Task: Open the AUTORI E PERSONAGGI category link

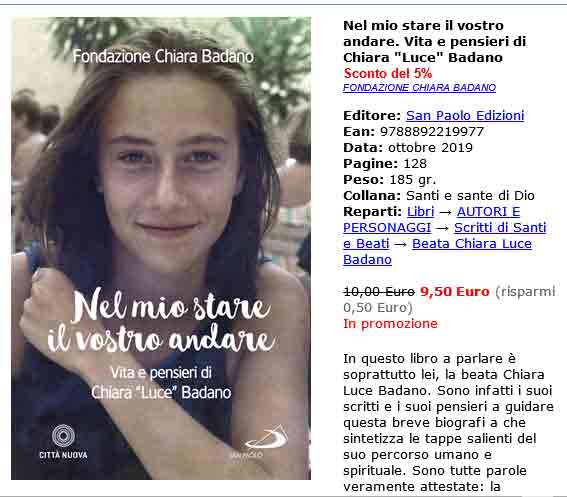Action: point(432,220)
